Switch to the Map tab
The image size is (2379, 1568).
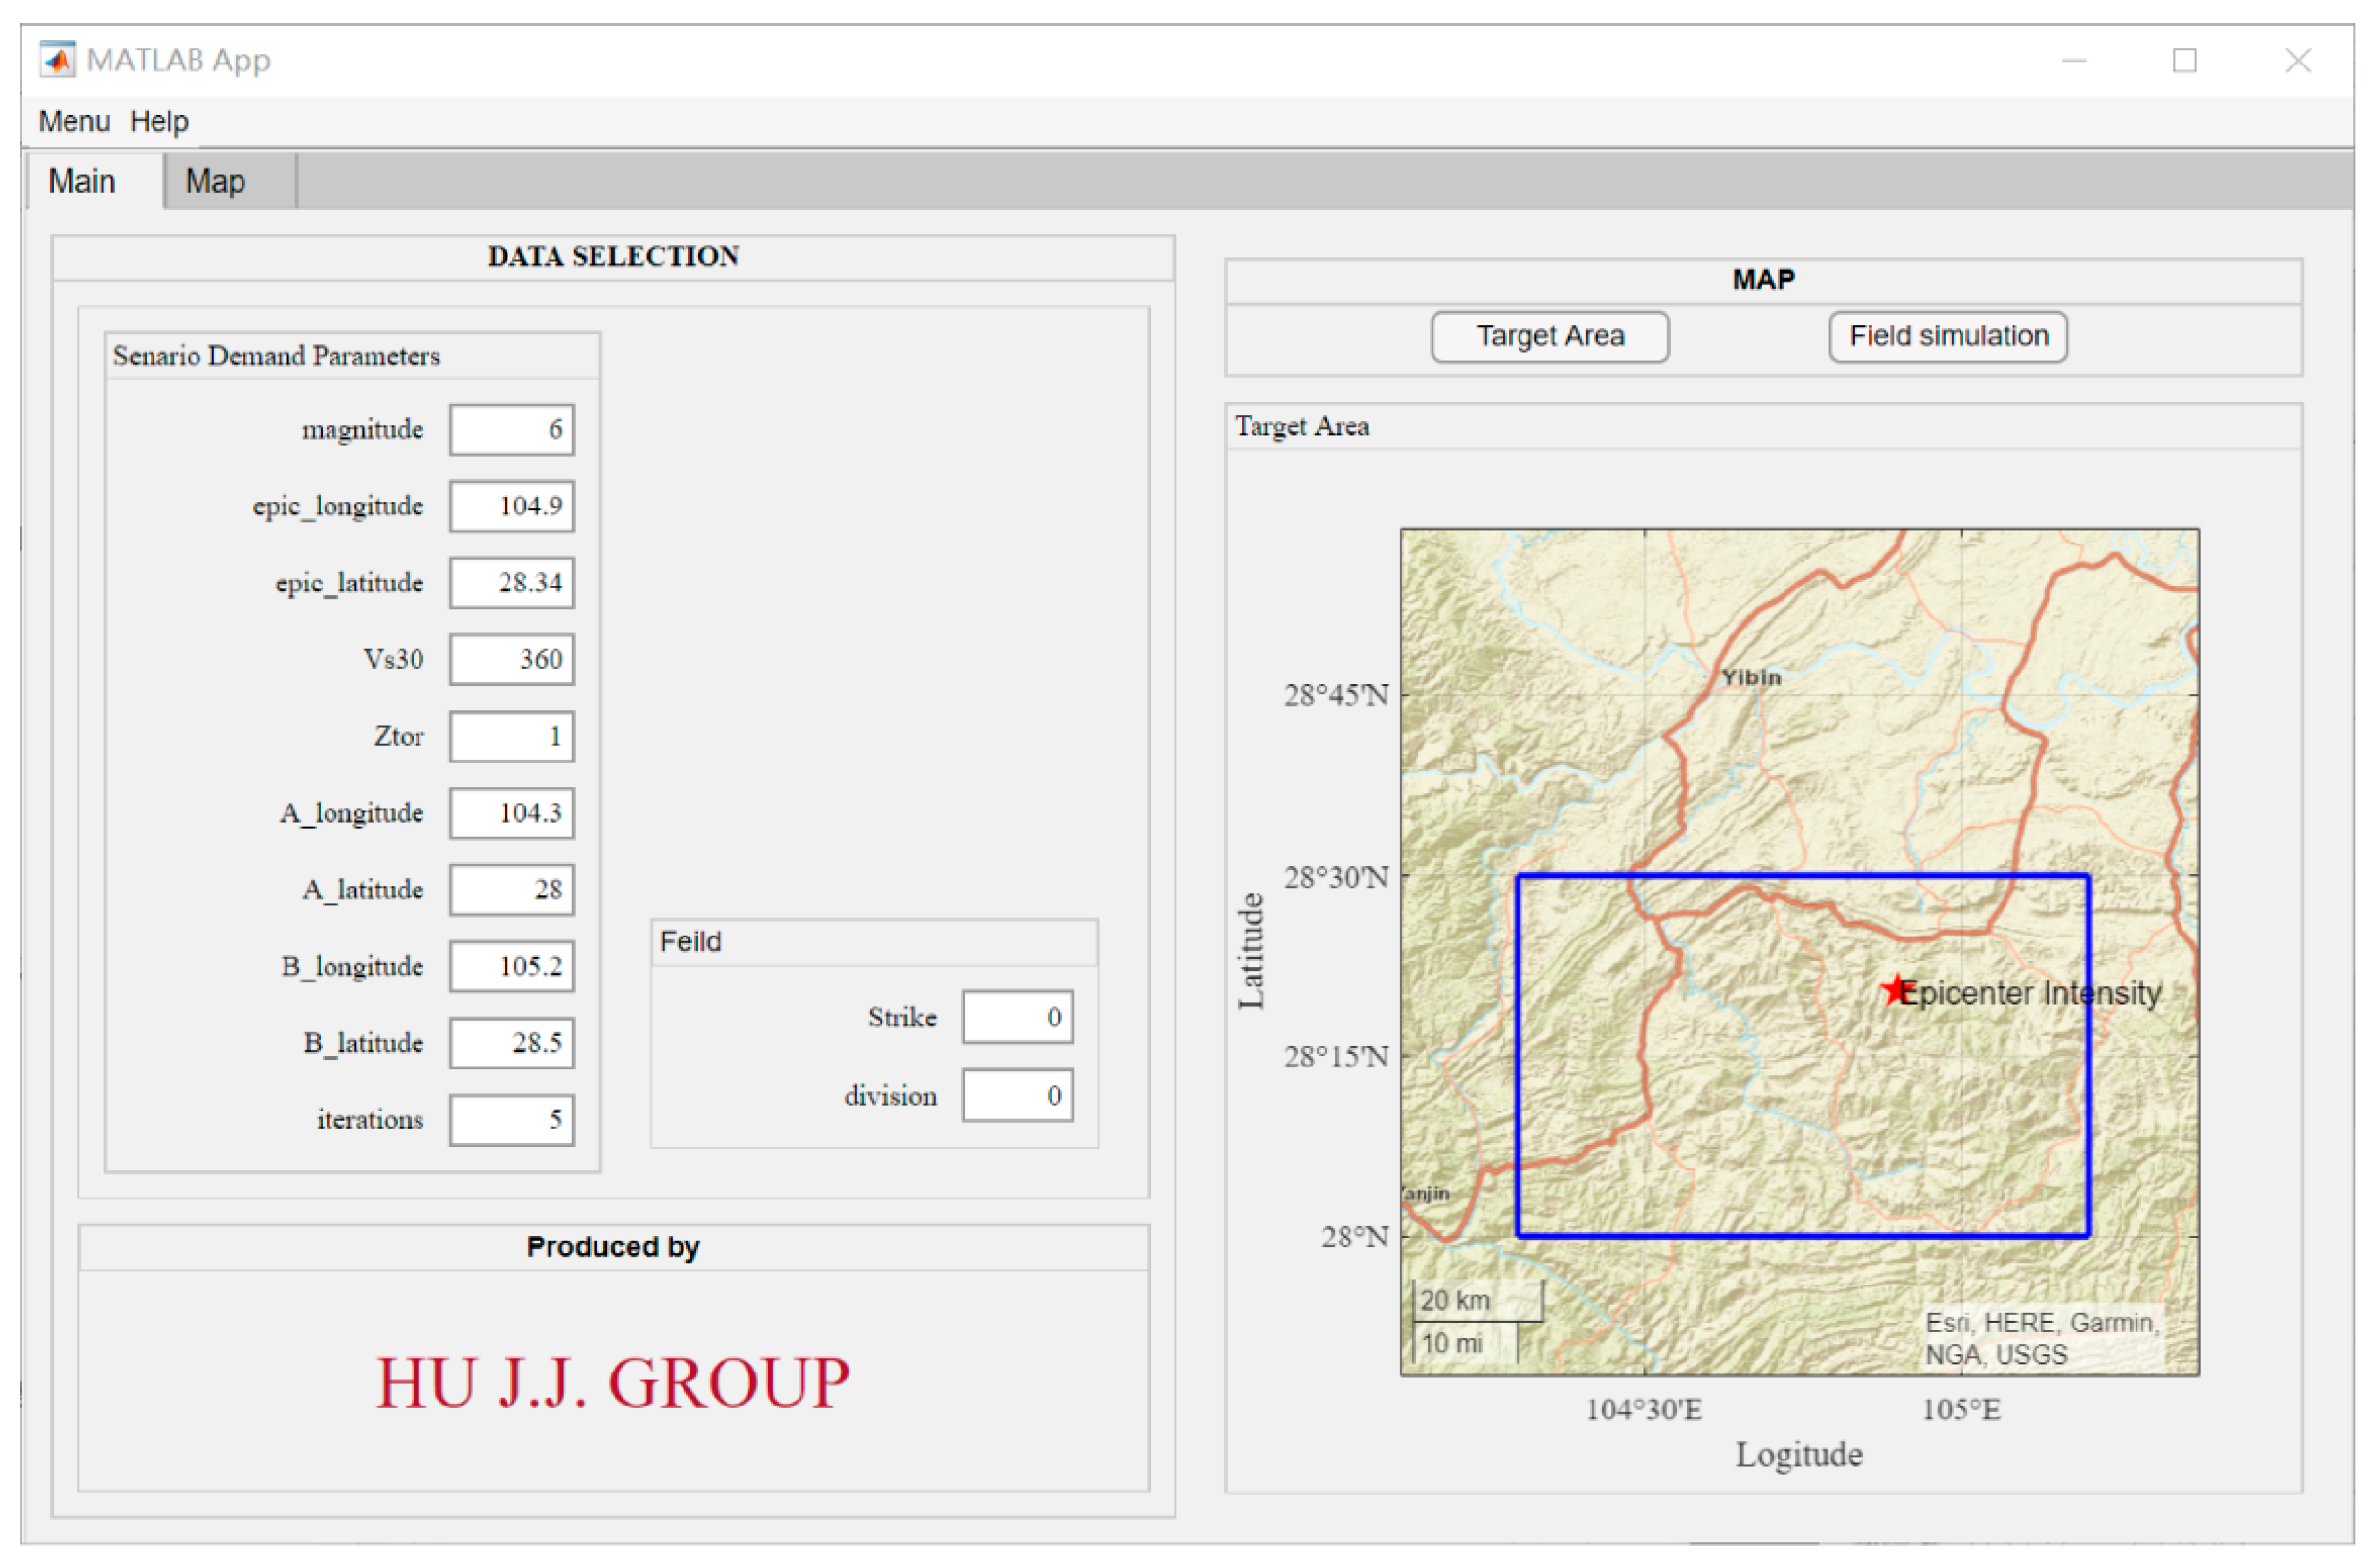[215, 181]
